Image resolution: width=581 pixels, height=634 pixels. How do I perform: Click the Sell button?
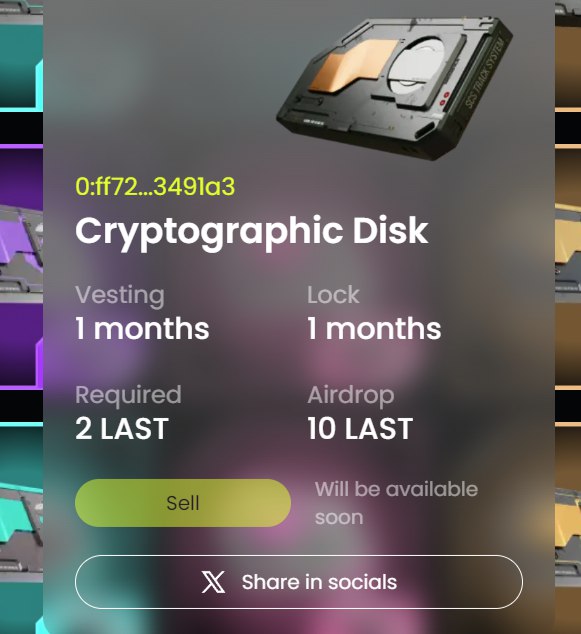pyautogui.click(x=183, y=503)
